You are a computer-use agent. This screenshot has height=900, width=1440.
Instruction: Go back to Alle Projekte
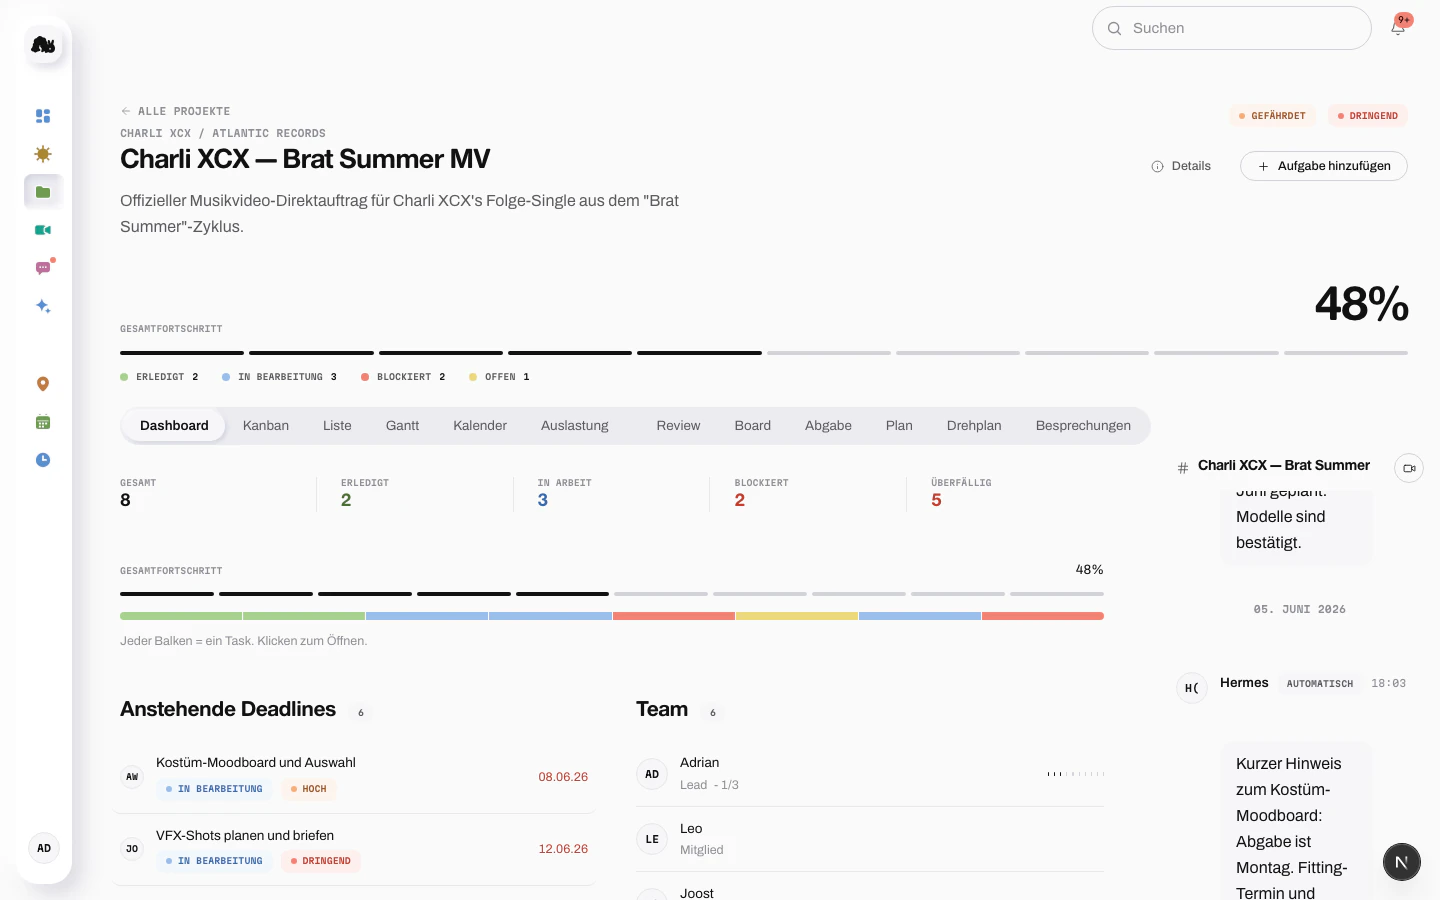point(175,111)
